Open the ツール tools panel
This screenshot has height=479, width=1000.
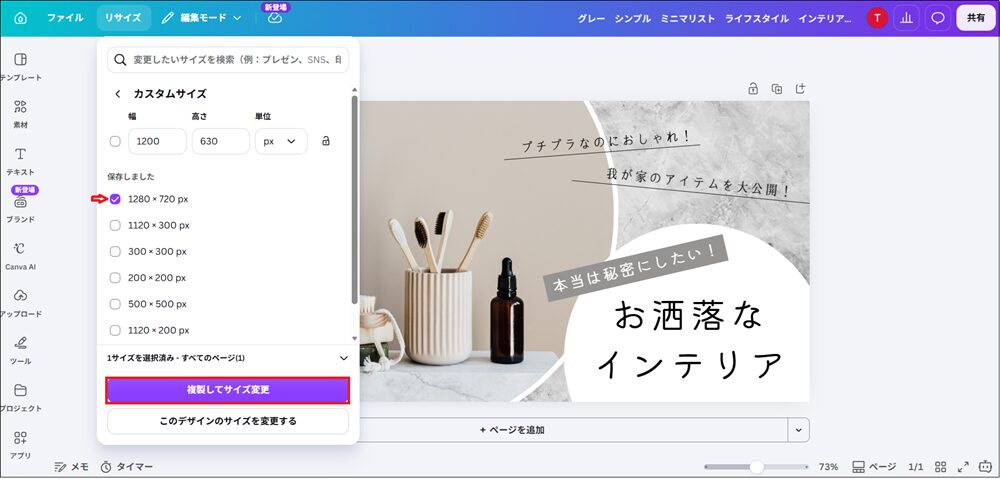tap(20, 350)
